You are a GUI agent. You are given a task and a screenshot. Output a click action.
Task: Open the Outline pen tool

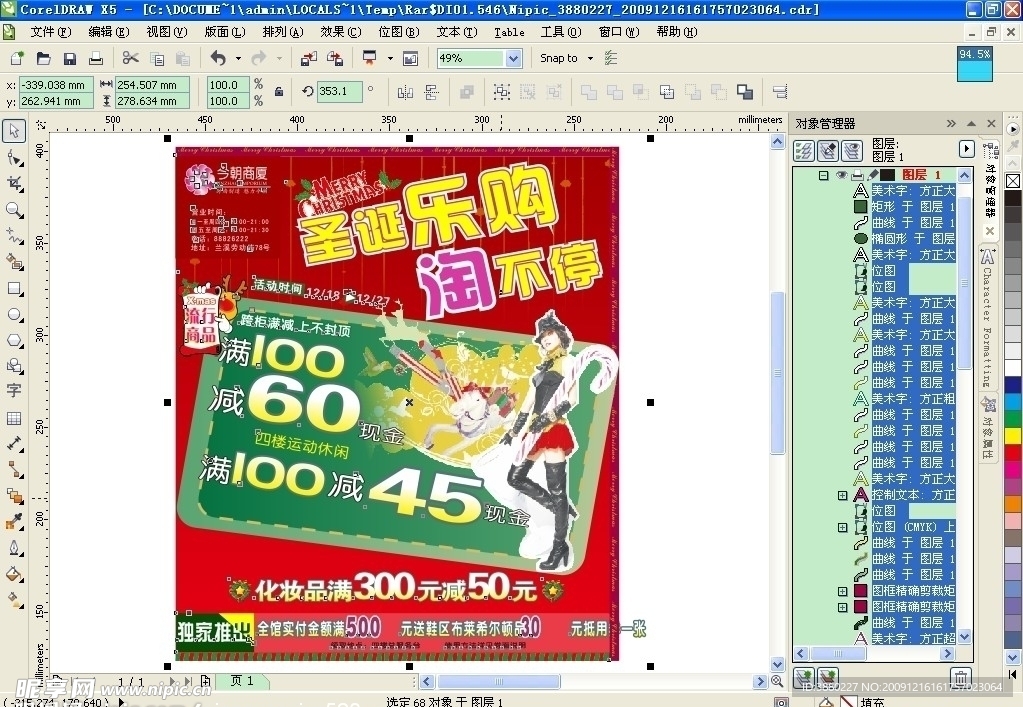pyautogui.click(x=14, y=548)
